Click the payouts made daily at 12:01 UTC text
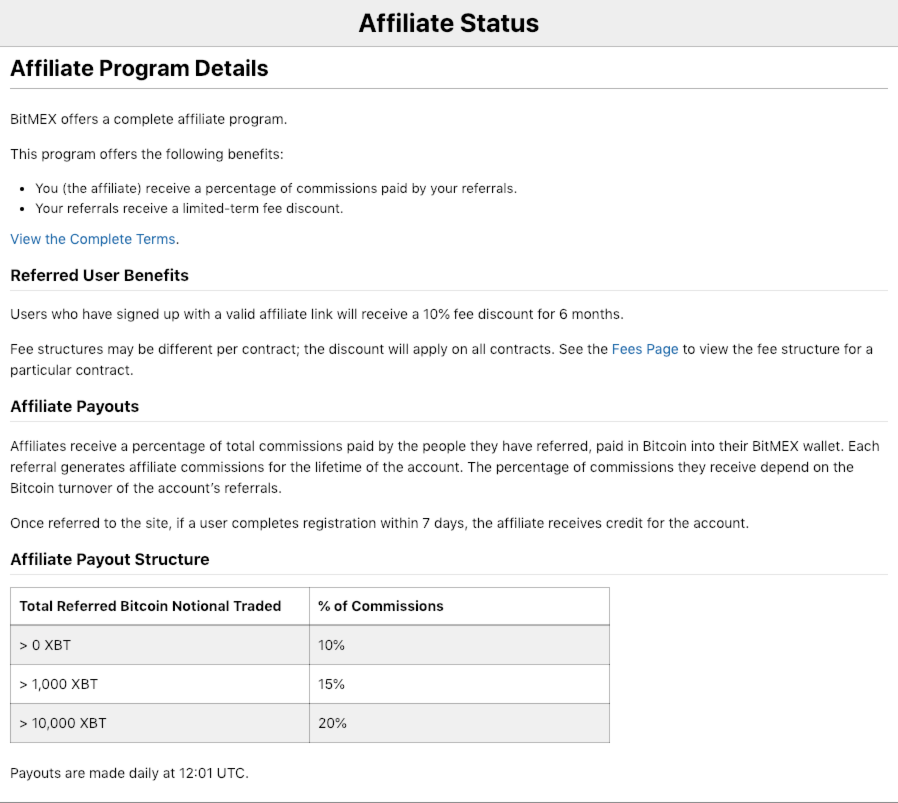The height and width of the screenshot is (803, 898). coord(129,773)
